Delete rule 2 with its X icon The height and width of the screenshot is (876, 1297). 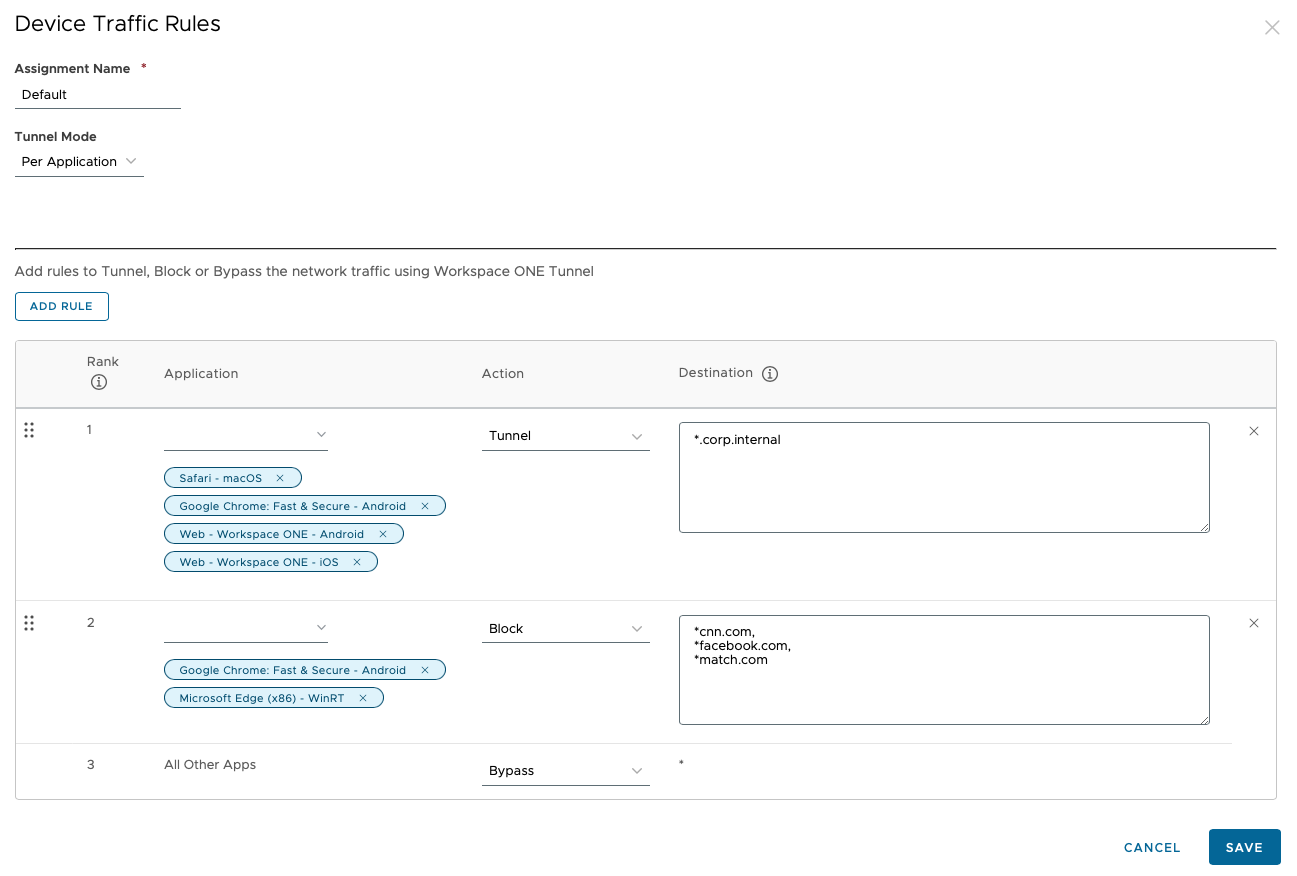click(x=1253, y=623)
